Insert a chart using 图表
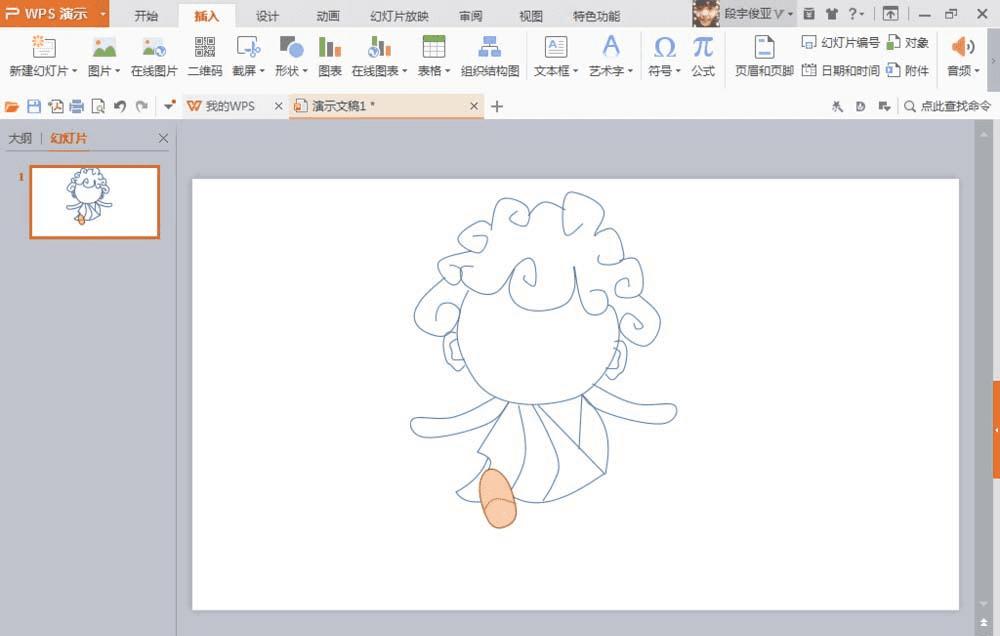Image resolution: width=1000 pixels, height=636 pixels. point(330,56)
